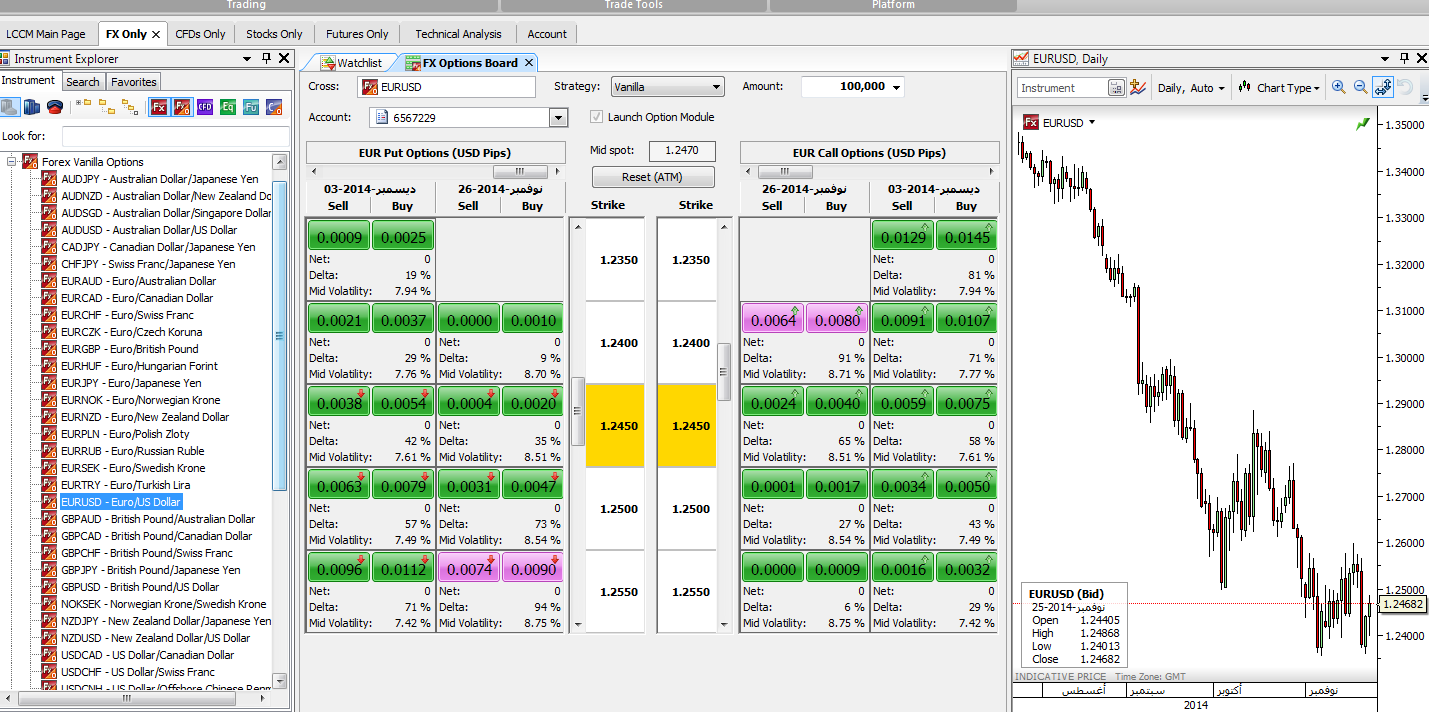Click the EURUSD Daily panel title icon
Screen dimensions: 1429x712
tap(1022, 58)
